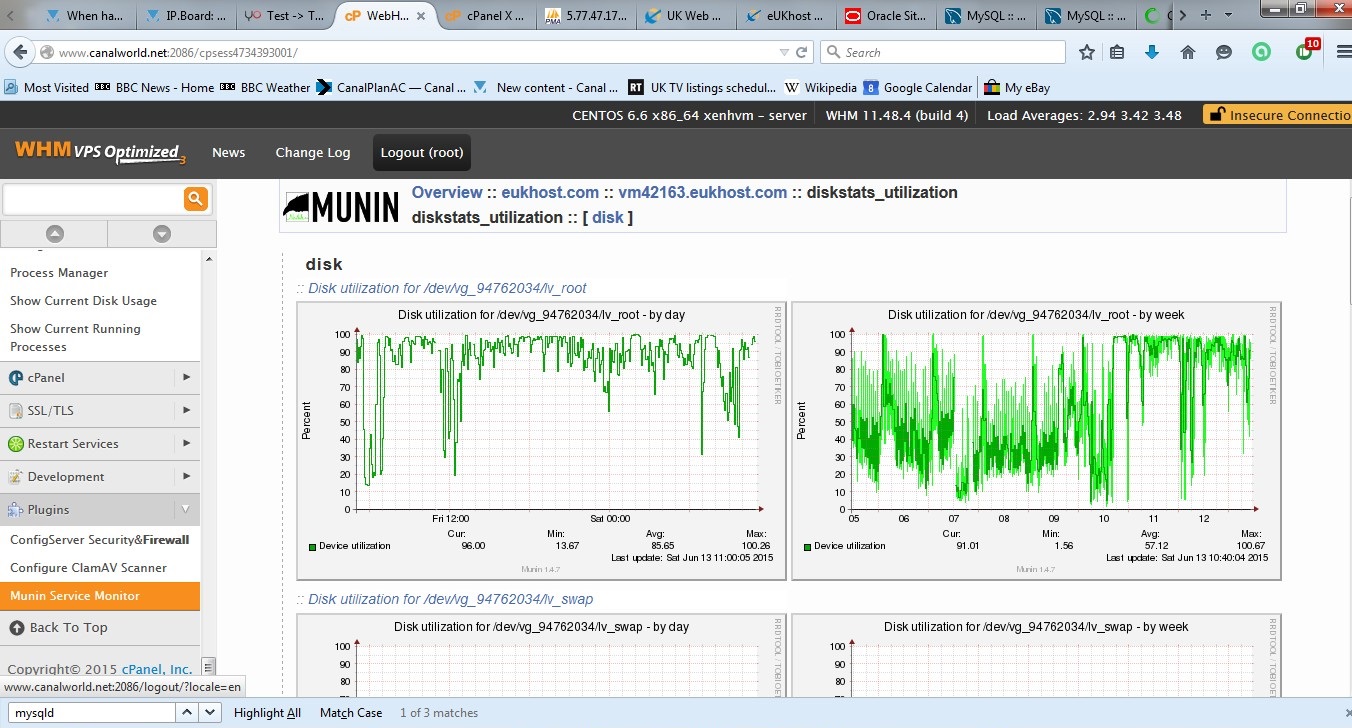Go to the browser home page icon

tap(1188, 52)
